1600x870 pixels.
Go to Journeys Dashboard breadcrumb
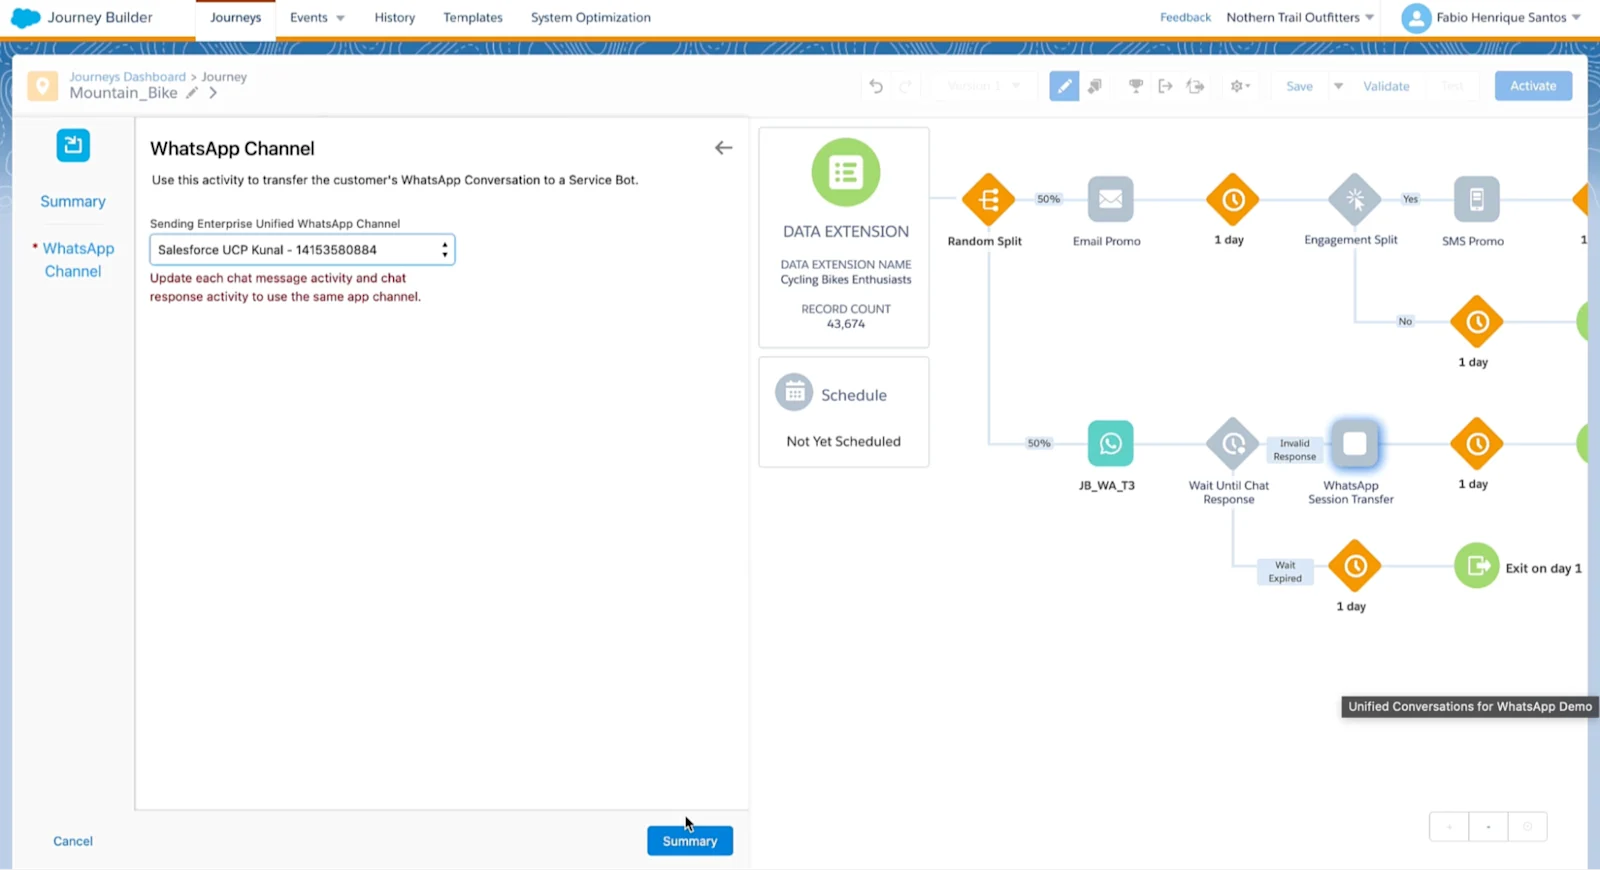coord(127,77)
